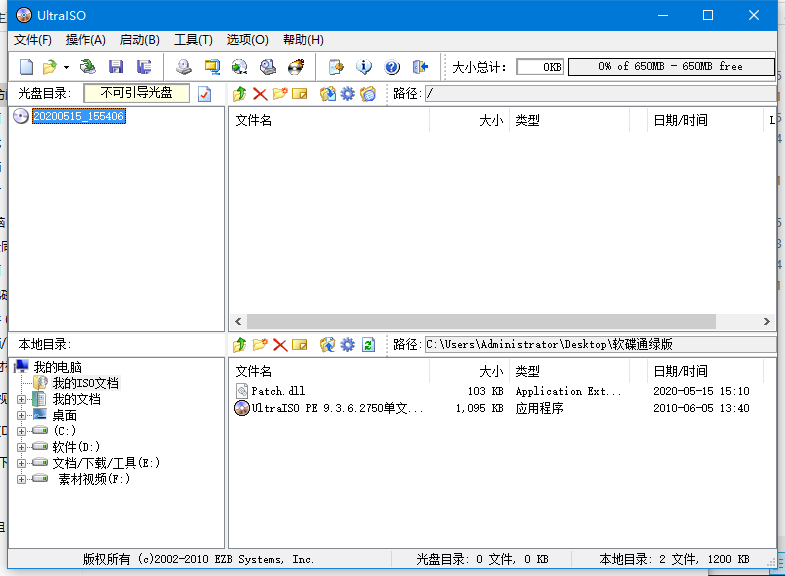785x576 pixels.
Task: Open the Info bubble icon
Action: (364, 67)
